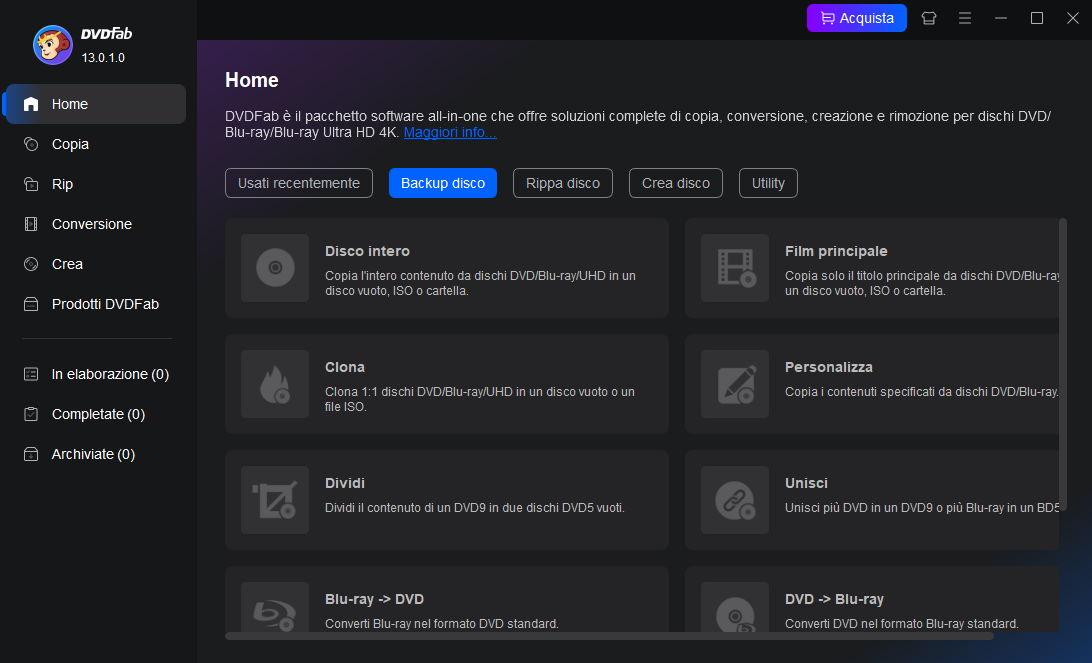Click the Archiviate archive icon
This screenshot has height=663, width=1092.
(x=31, y=454)
